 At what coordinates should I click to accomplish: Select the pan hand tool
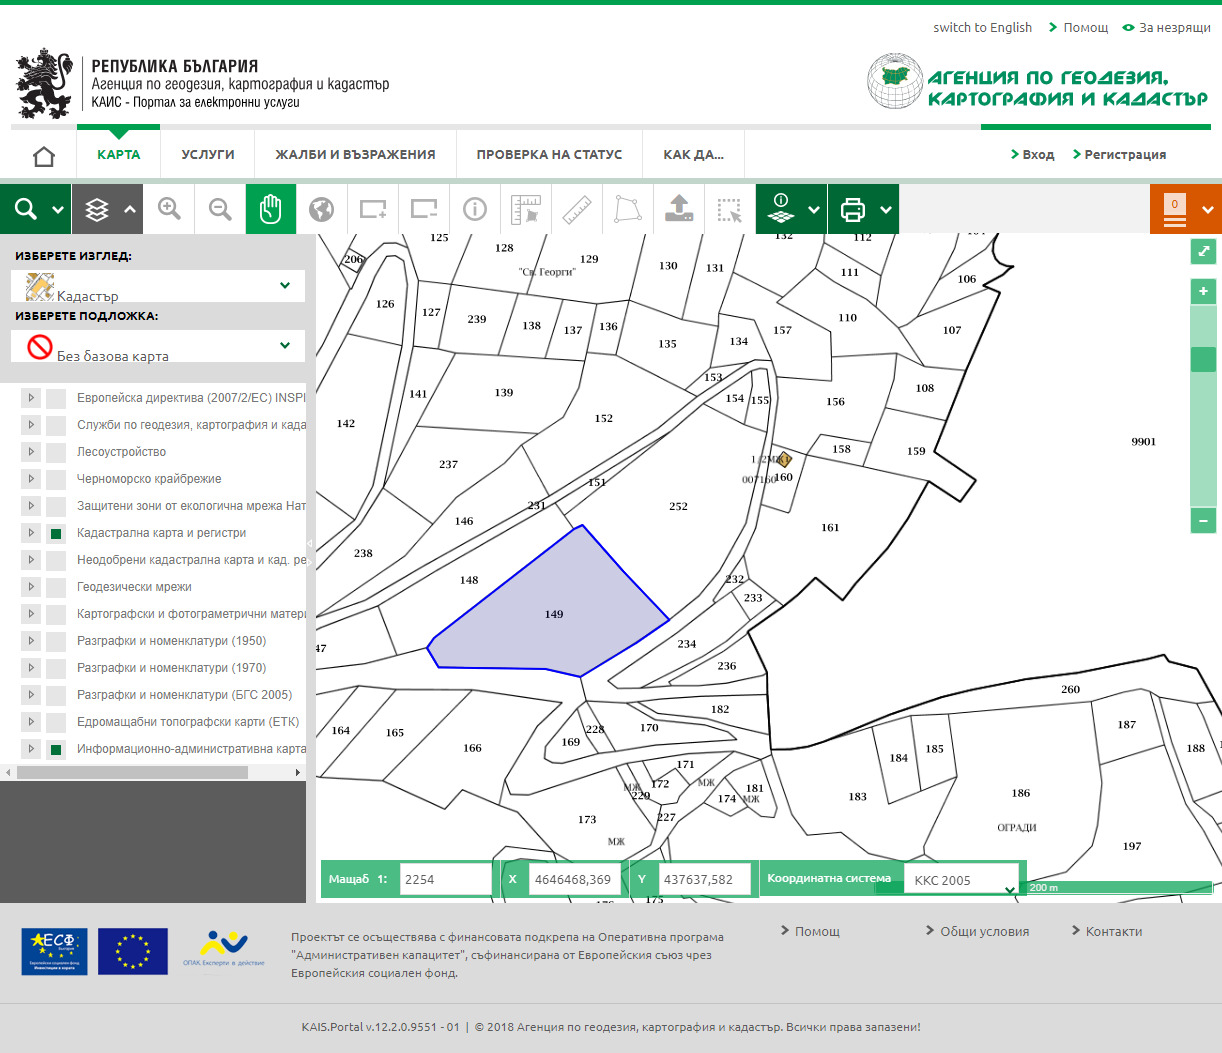271,209
